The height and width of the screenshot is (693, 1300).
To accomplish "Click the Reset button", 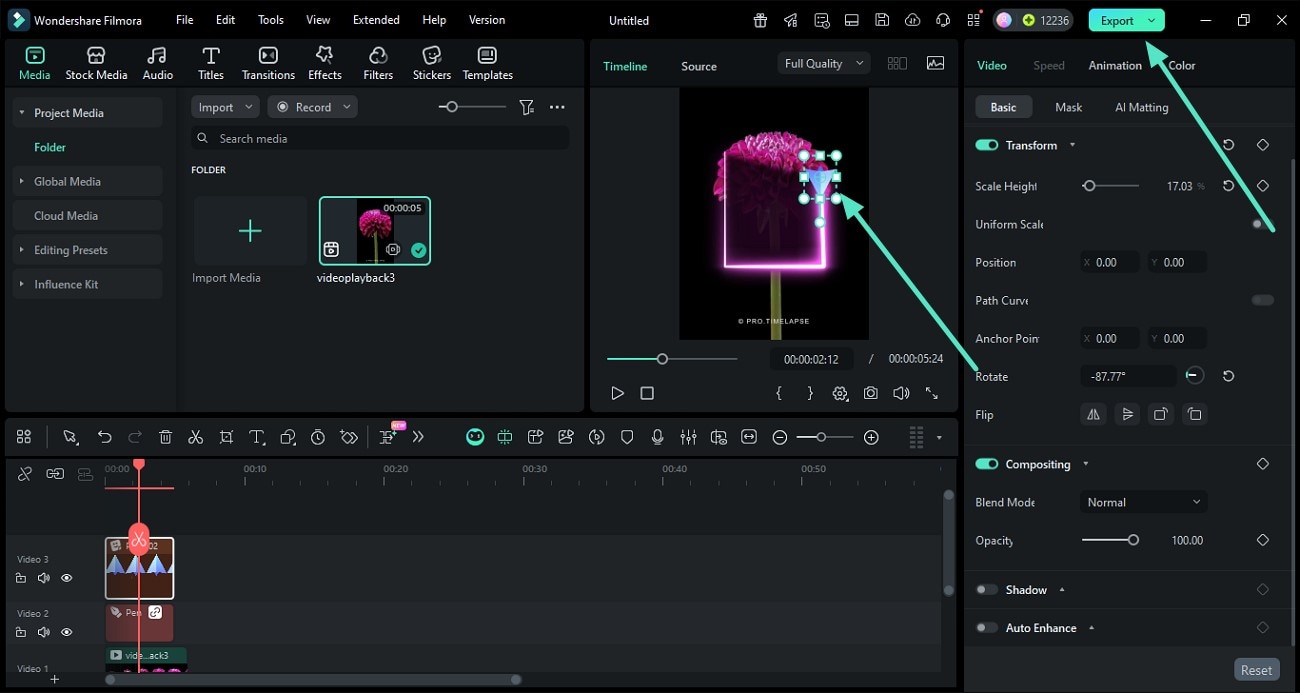I will [x=1256, y=670].
